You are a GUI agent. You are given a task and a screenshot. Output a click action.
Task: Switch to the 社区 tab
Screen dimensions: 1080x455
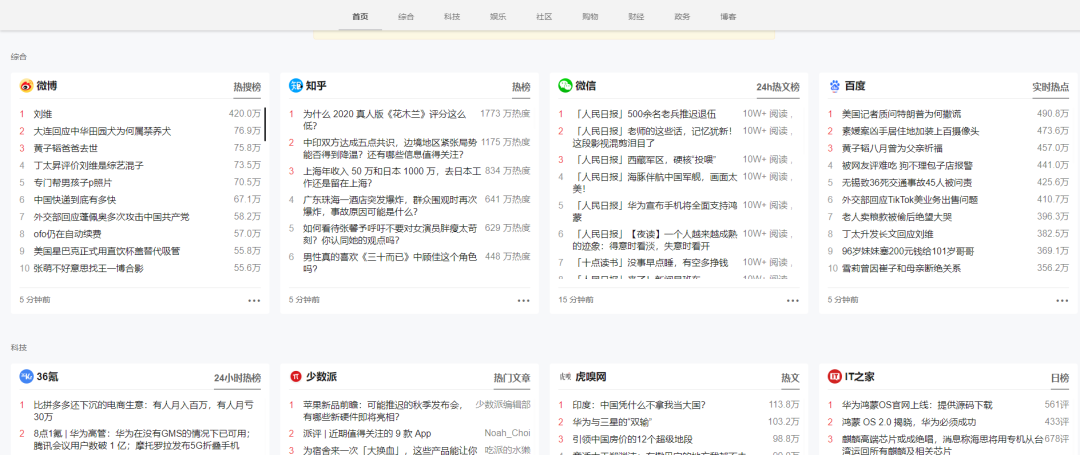pos(545,17)
